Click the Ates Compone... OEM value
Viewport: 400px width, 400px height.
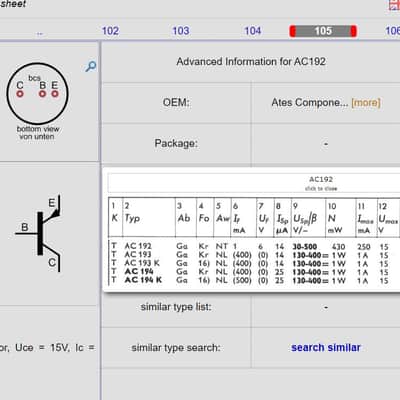(x=310, y=102)
